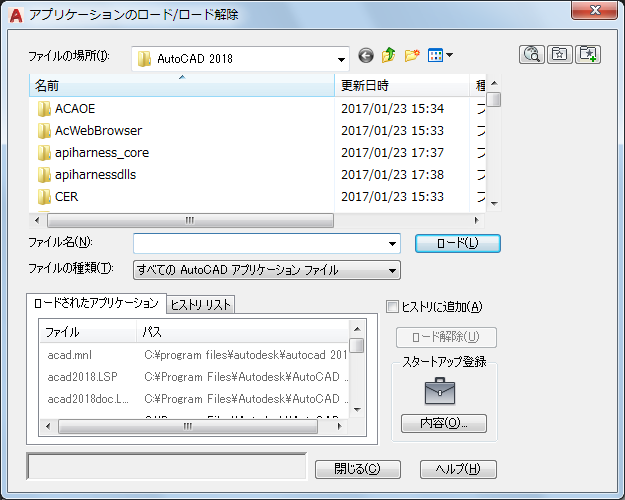Select acad2018.LSP in loaded applications
Screen dimensions: 625x500
click(83, 377)
